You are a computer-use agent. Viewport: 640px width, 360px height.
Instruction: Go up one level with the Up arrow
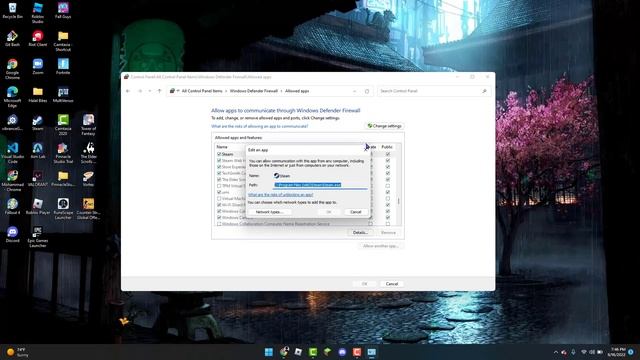(160, 91)
